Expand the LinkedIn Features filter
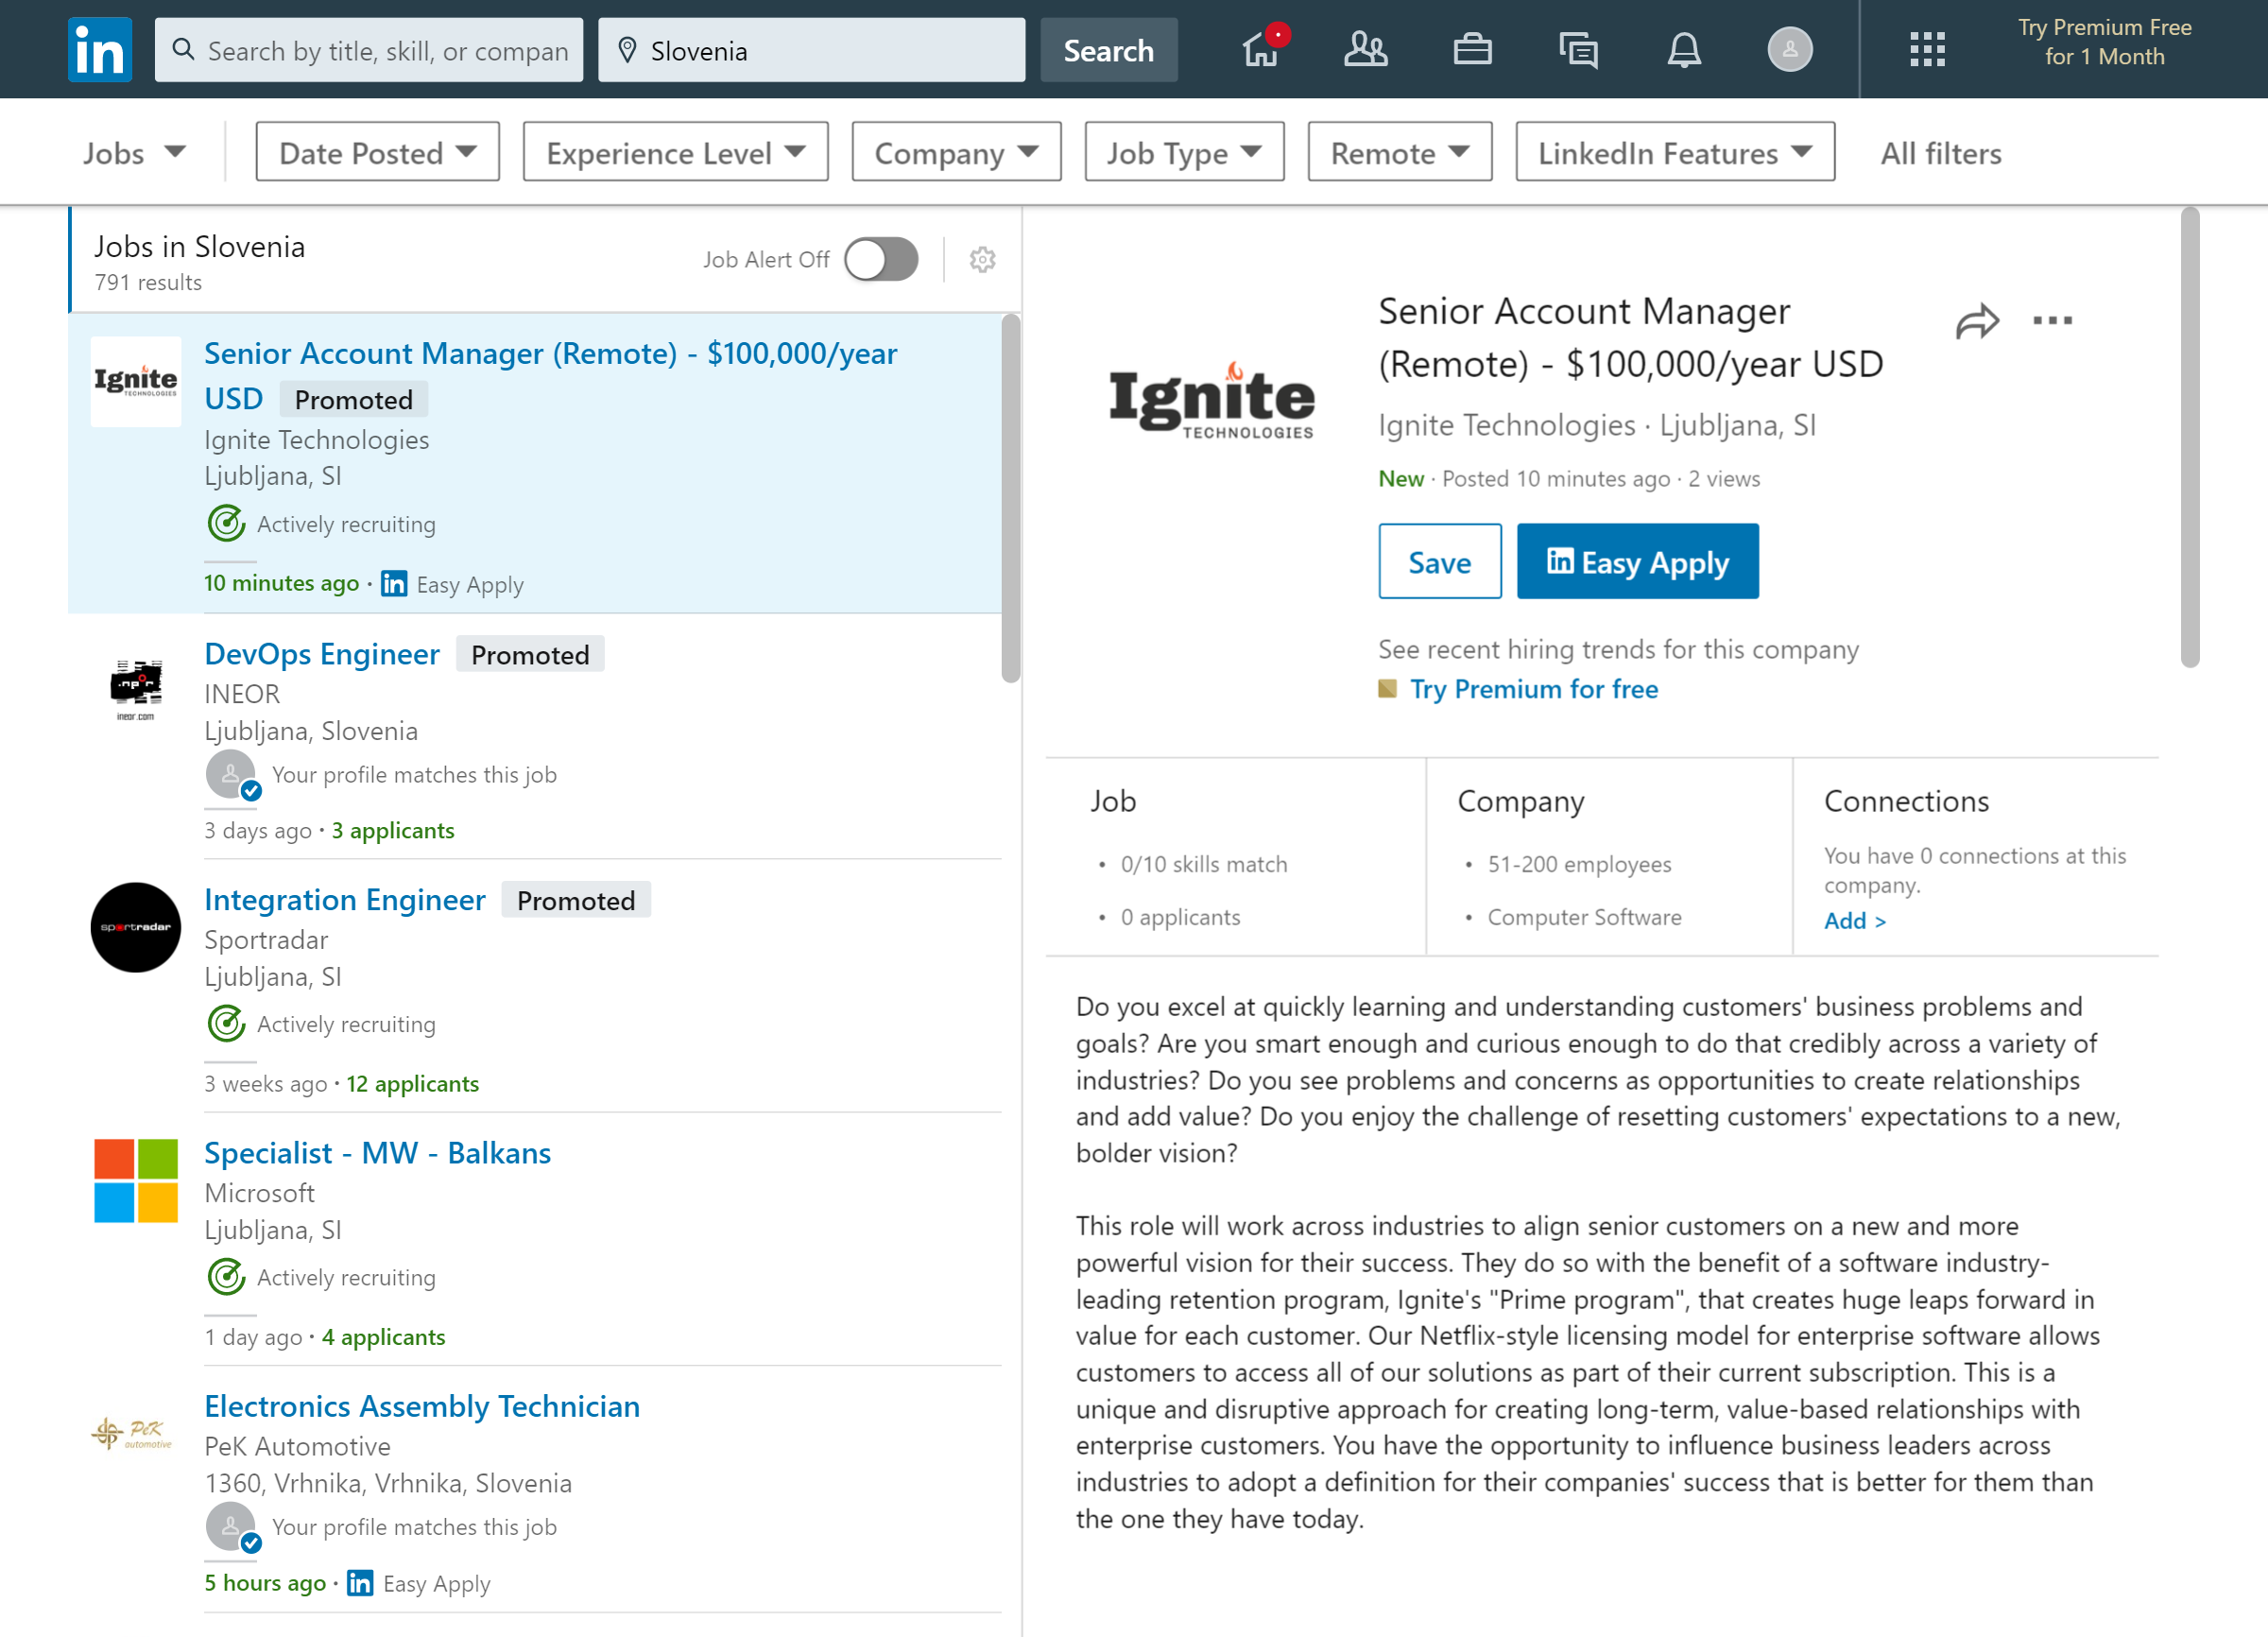Viewport: 2268px width, 1637px height. (x=1675, y=152)
